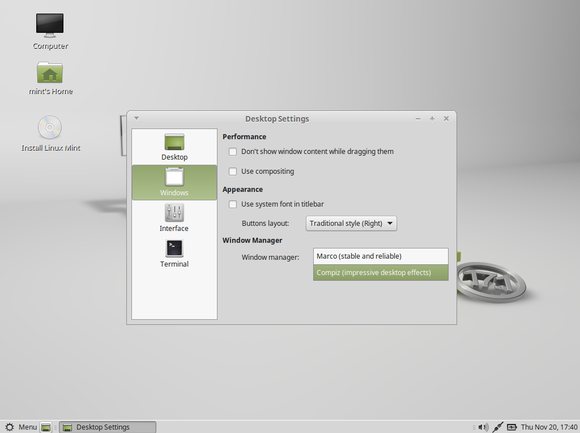Image resolution: width=580 pixels, height=433 pixels.
Task: Select the Terminal category in sidebar
Action: pyautogui.click(x=174, y=253)
